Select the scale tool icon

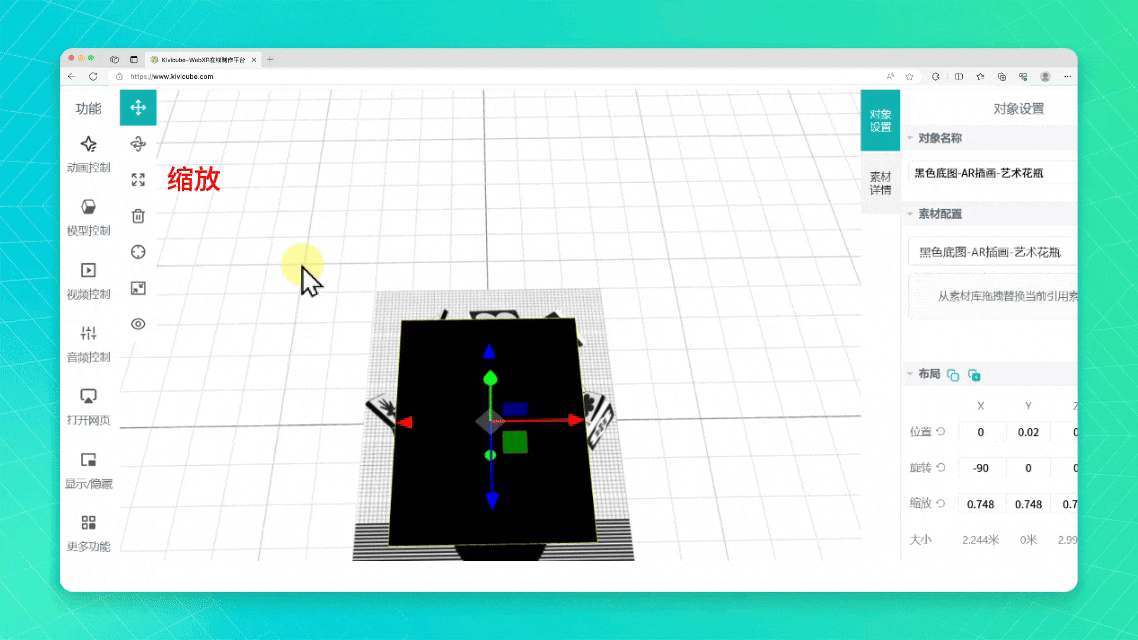point(138,180)
